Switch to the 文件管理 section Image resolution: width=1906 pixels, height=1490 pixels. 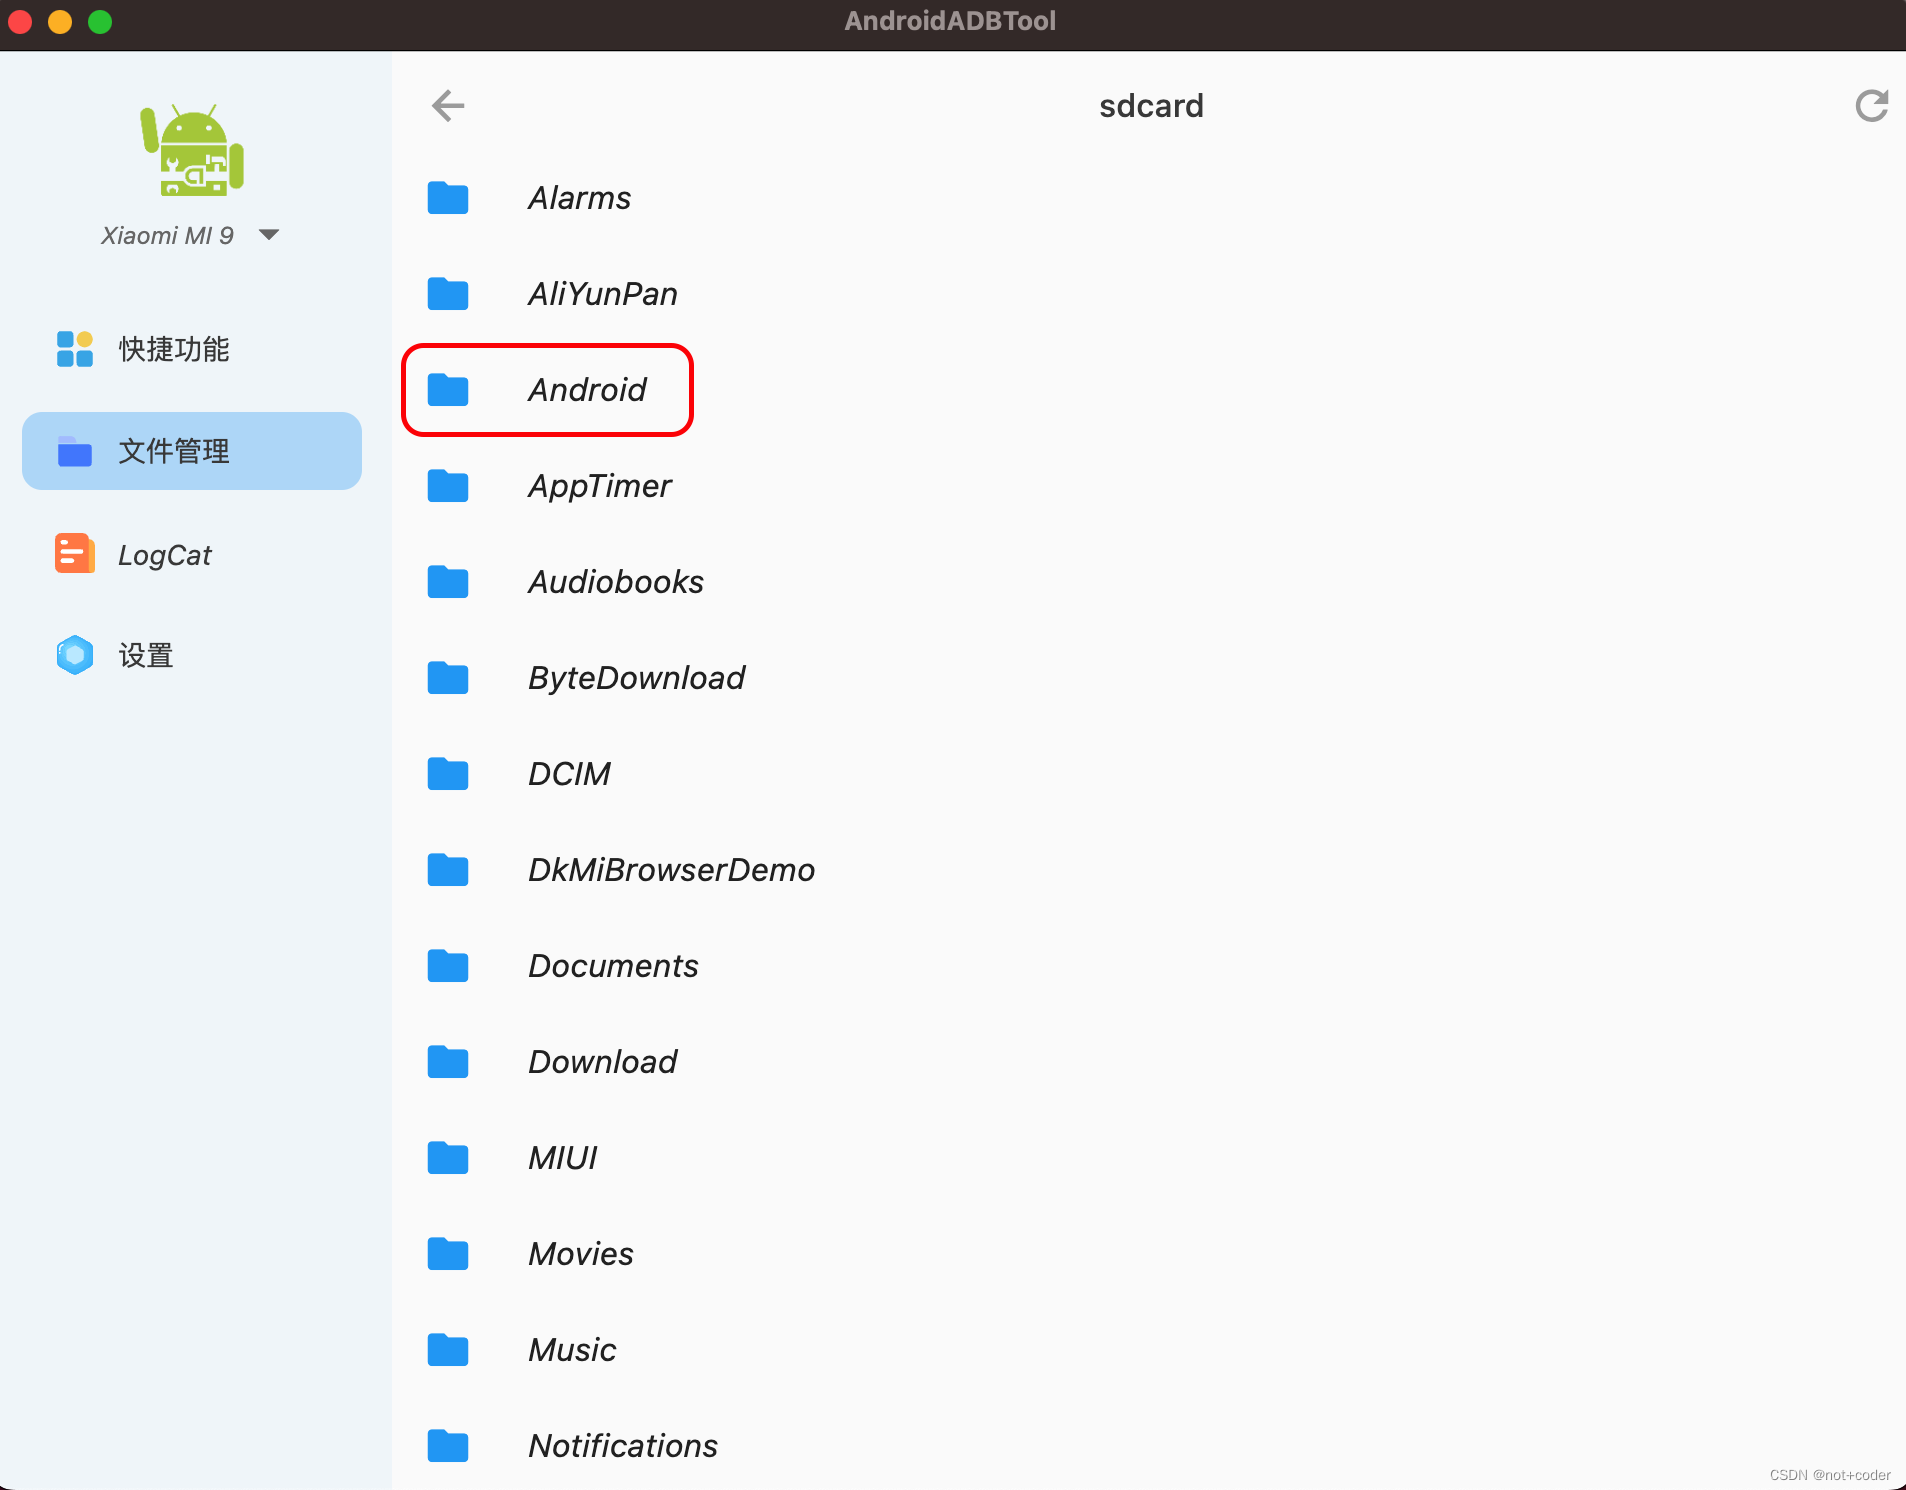192,451
